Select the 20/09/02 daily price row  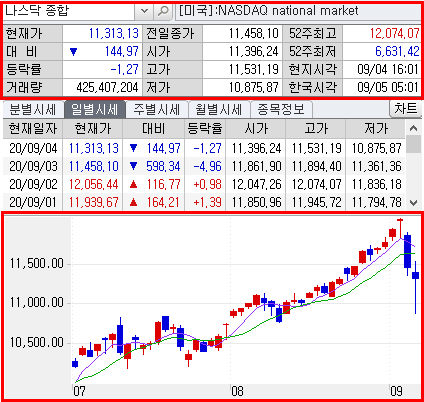click(204, 184)
